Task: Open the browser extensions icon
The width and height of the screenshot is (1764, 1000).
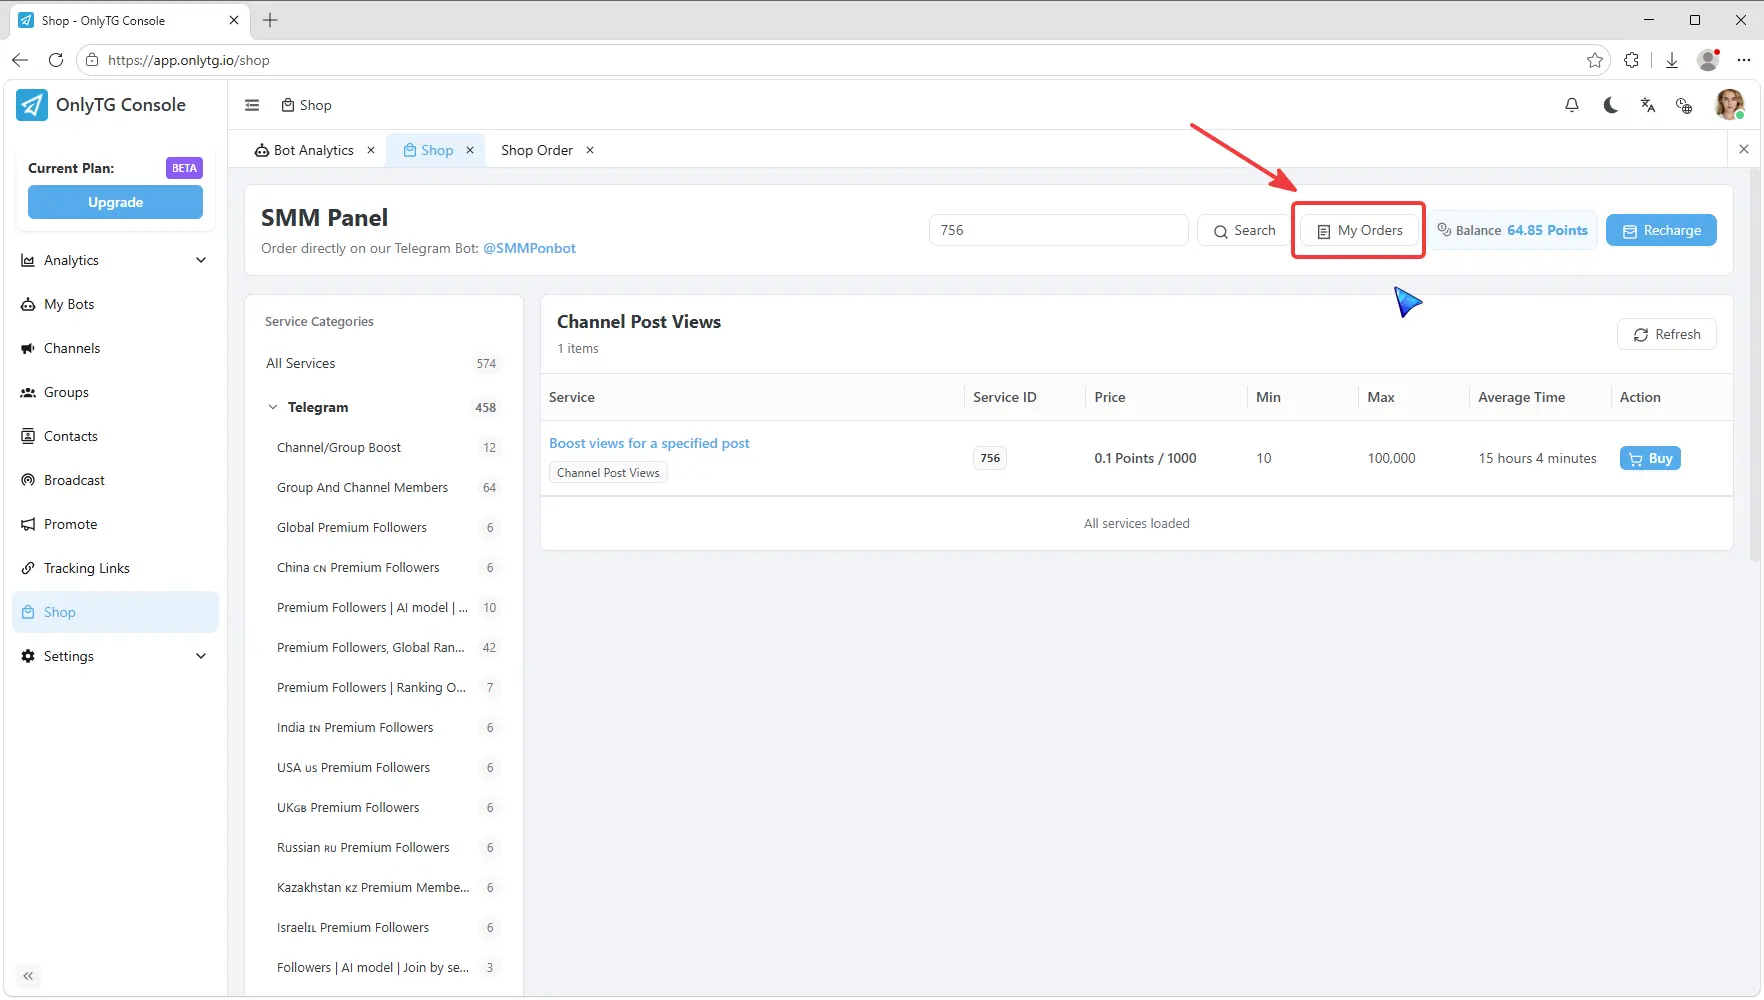Action: (1632, 60)
